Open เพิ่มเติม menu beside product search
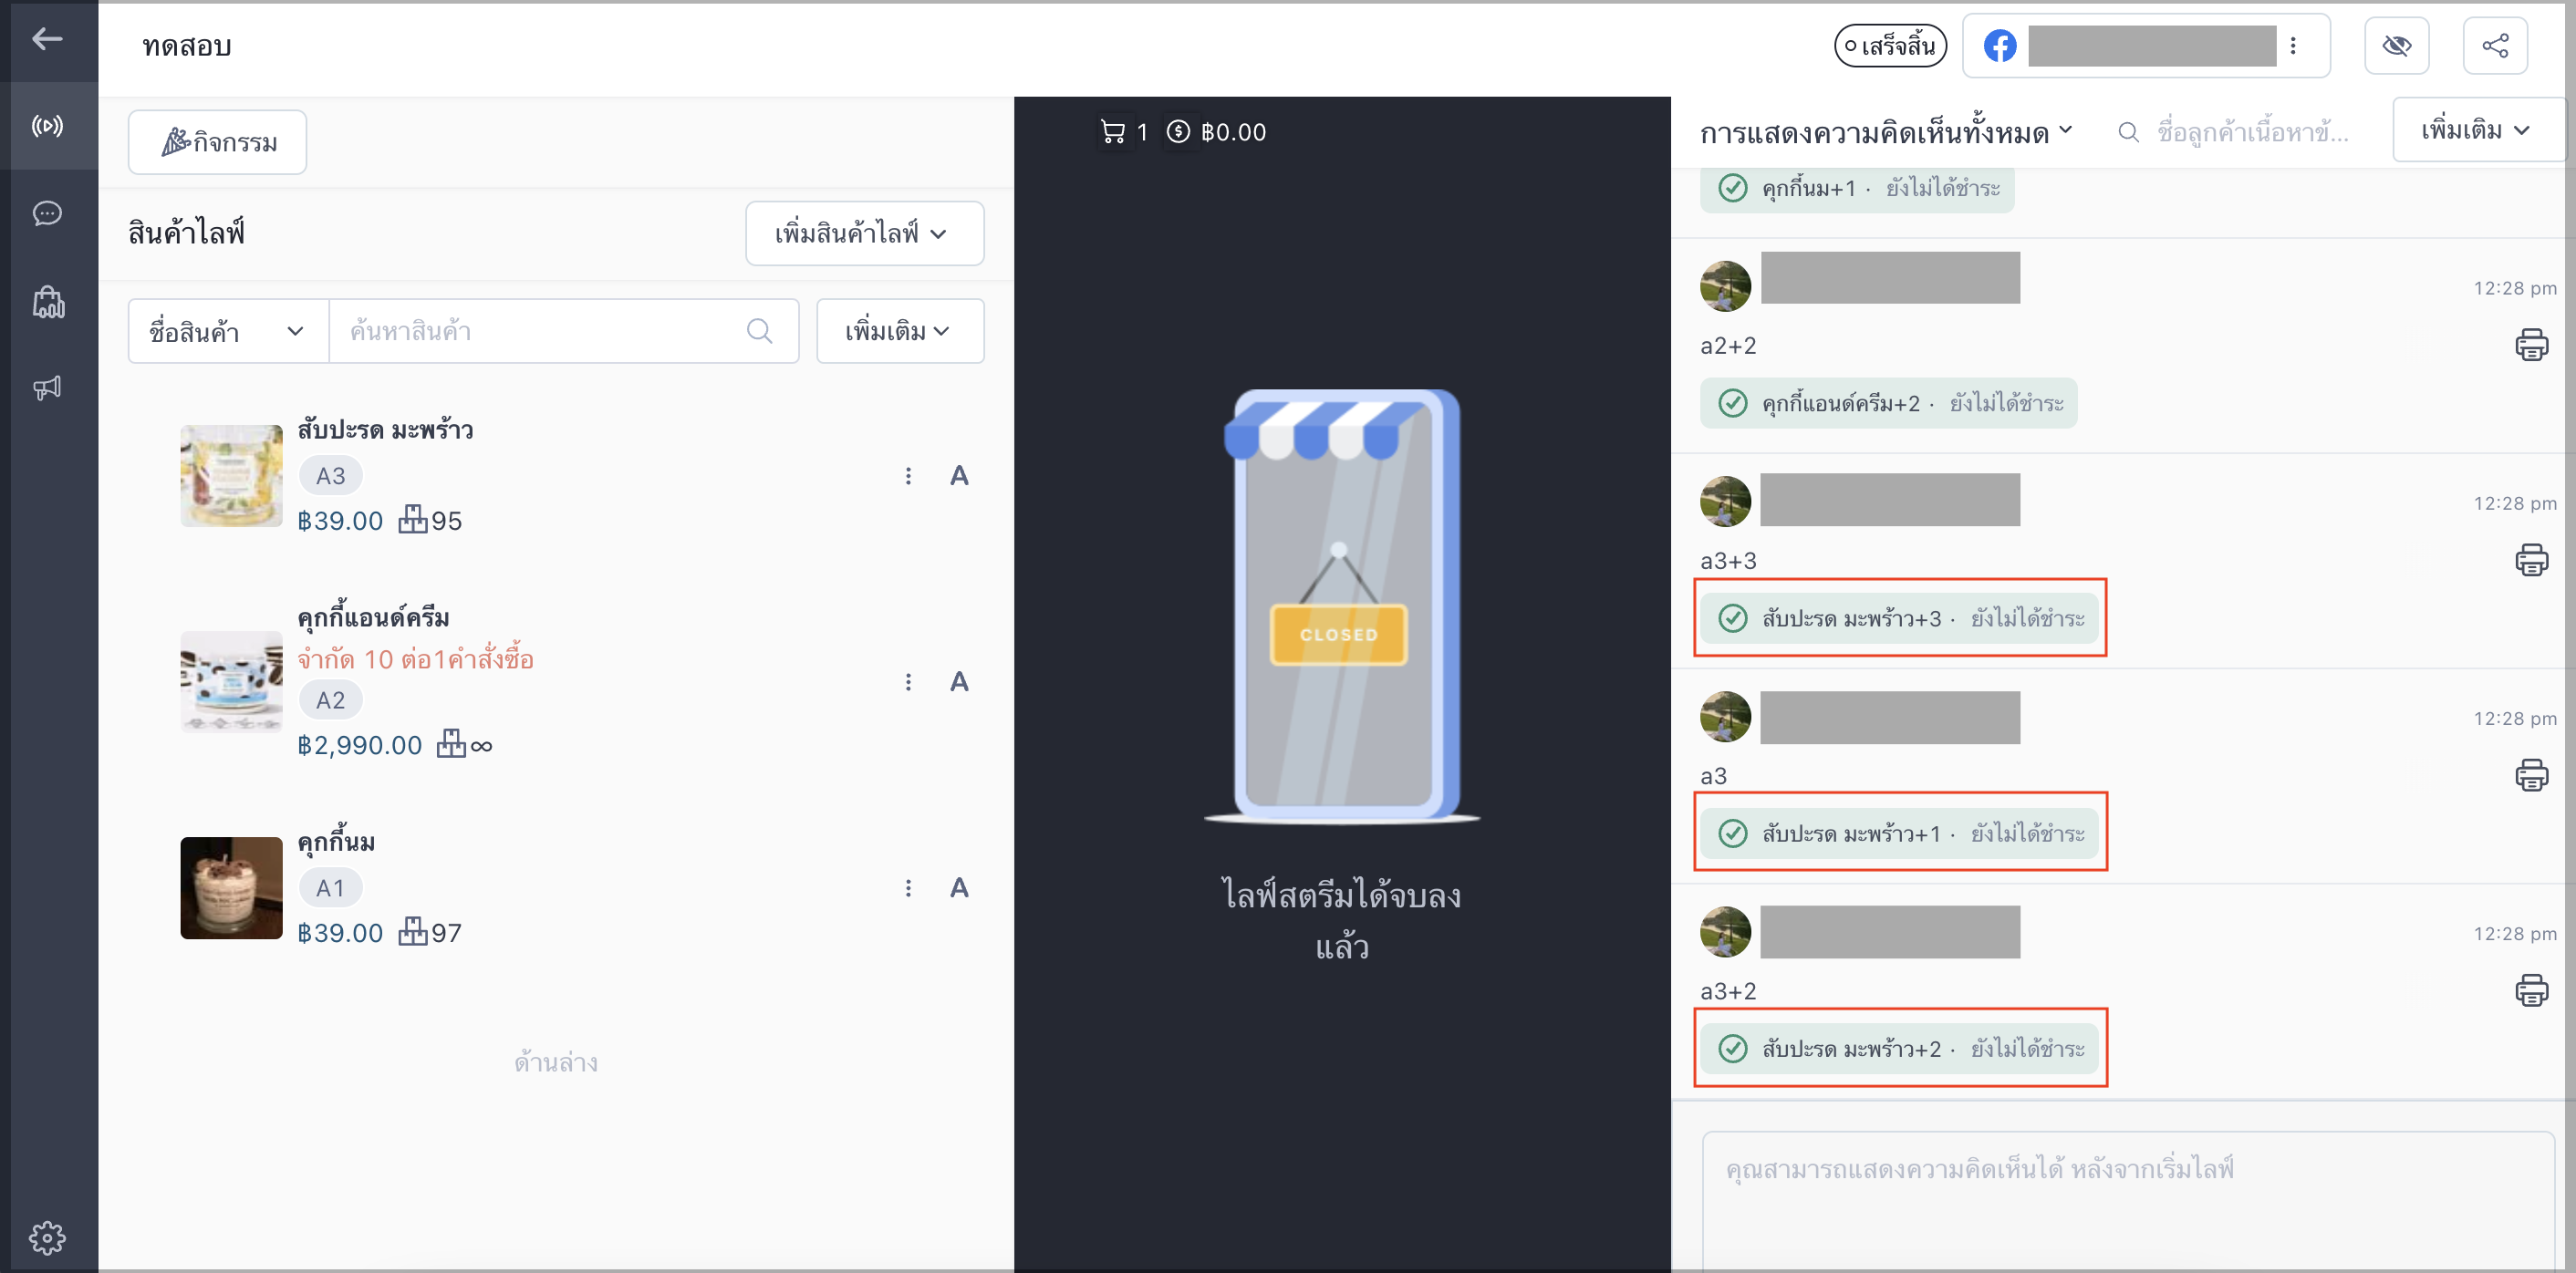 [900, 331]
